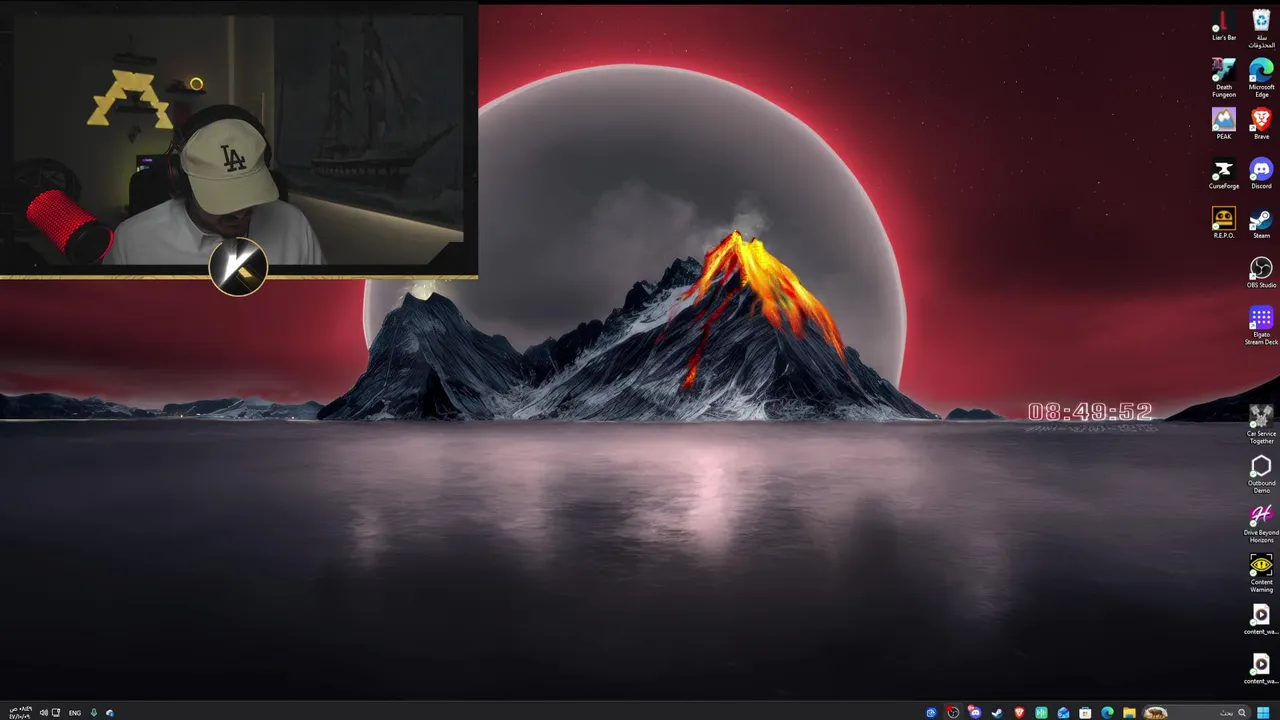This screenshot has height=720, width=1280.
Task: Select the first content_wa video file
Action: [1261, 620]
